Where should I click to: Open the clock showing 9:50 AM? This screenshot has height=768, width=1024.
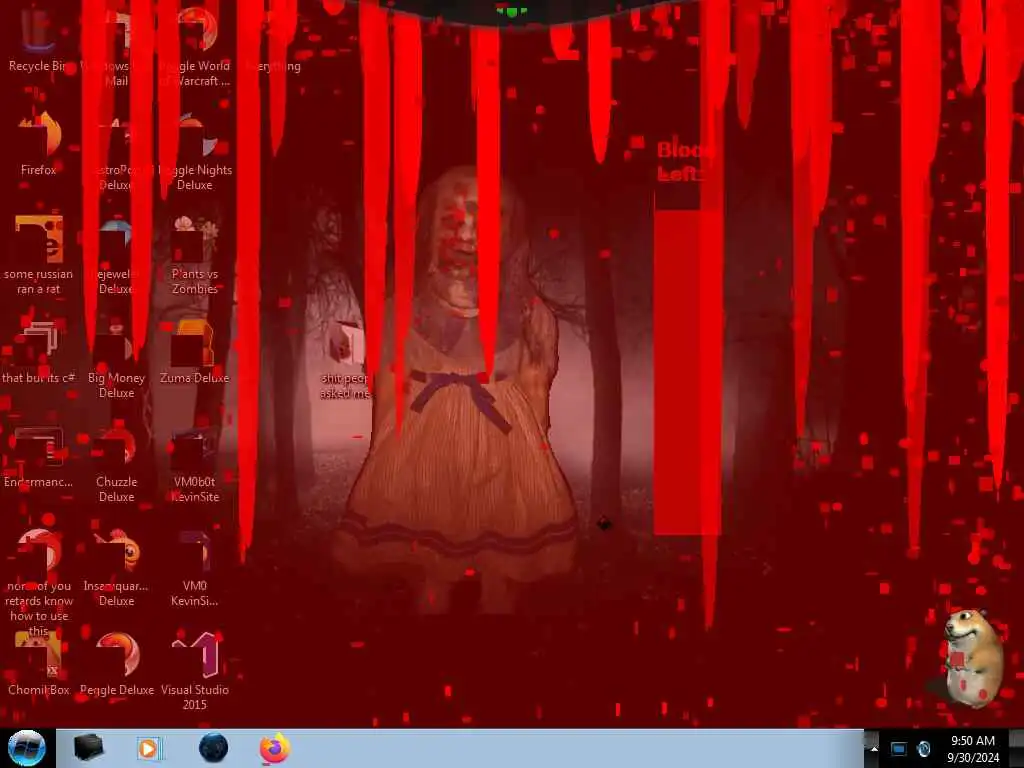(x=972, y=749)
